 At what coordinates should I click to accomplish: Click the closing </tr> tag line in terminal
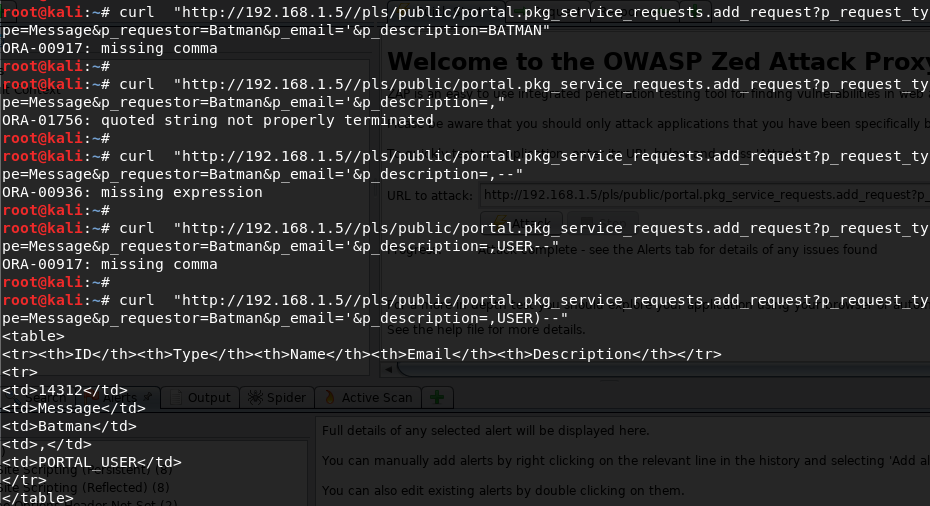[x=24, y=480]
